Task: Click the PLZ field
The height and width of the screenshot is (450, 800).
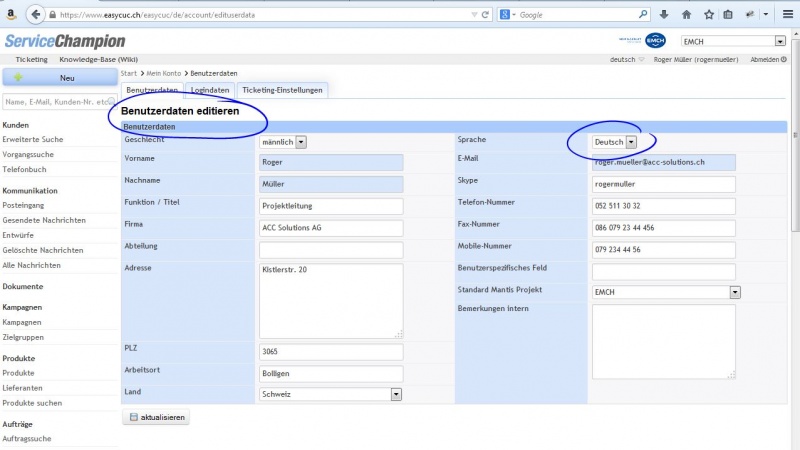Action: pos(331,352)
